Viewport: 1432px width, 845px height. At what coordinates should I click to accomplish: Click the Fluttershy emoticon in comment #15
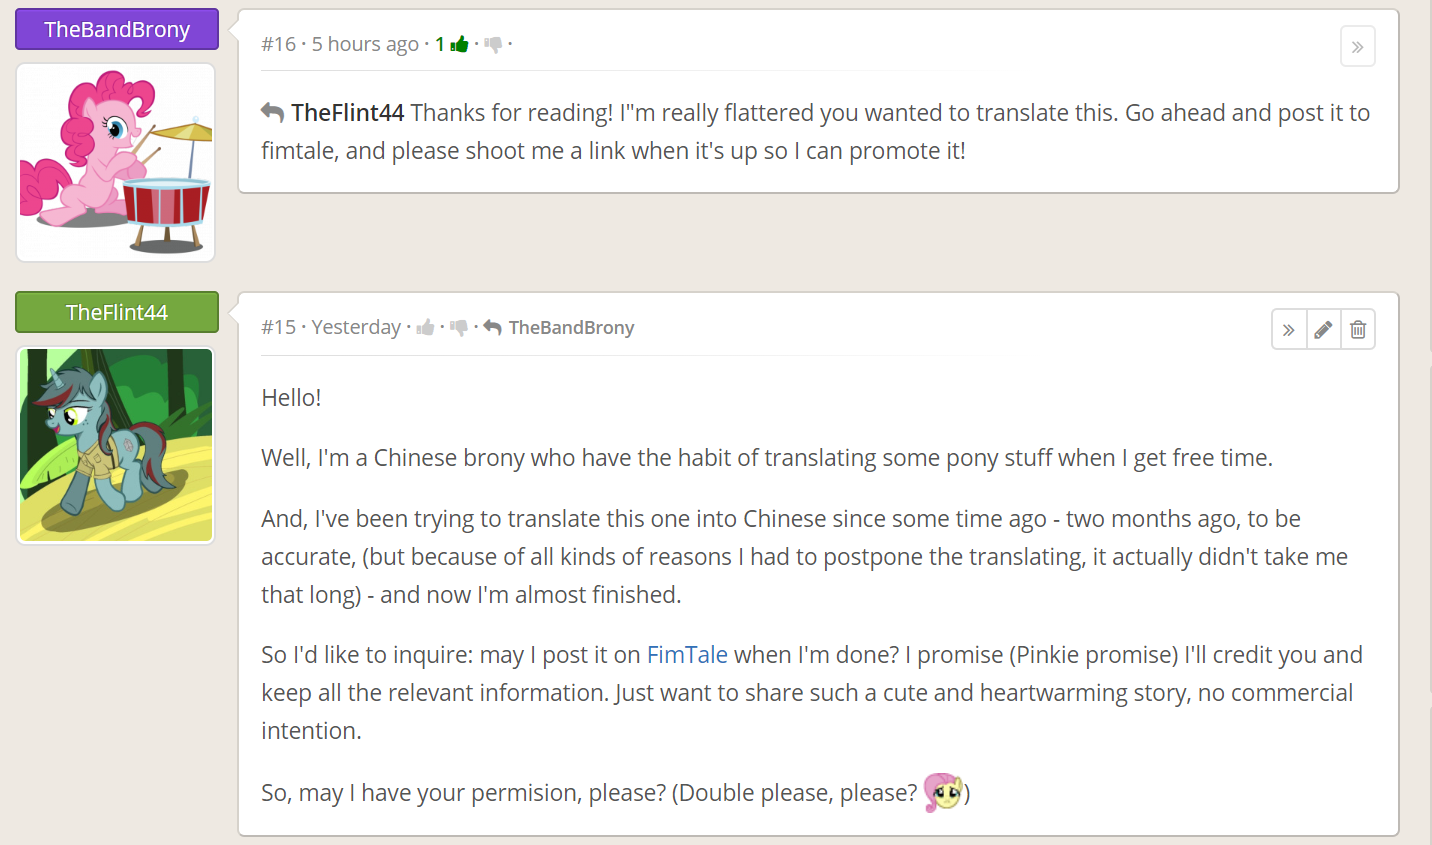(x=943, y=792)
